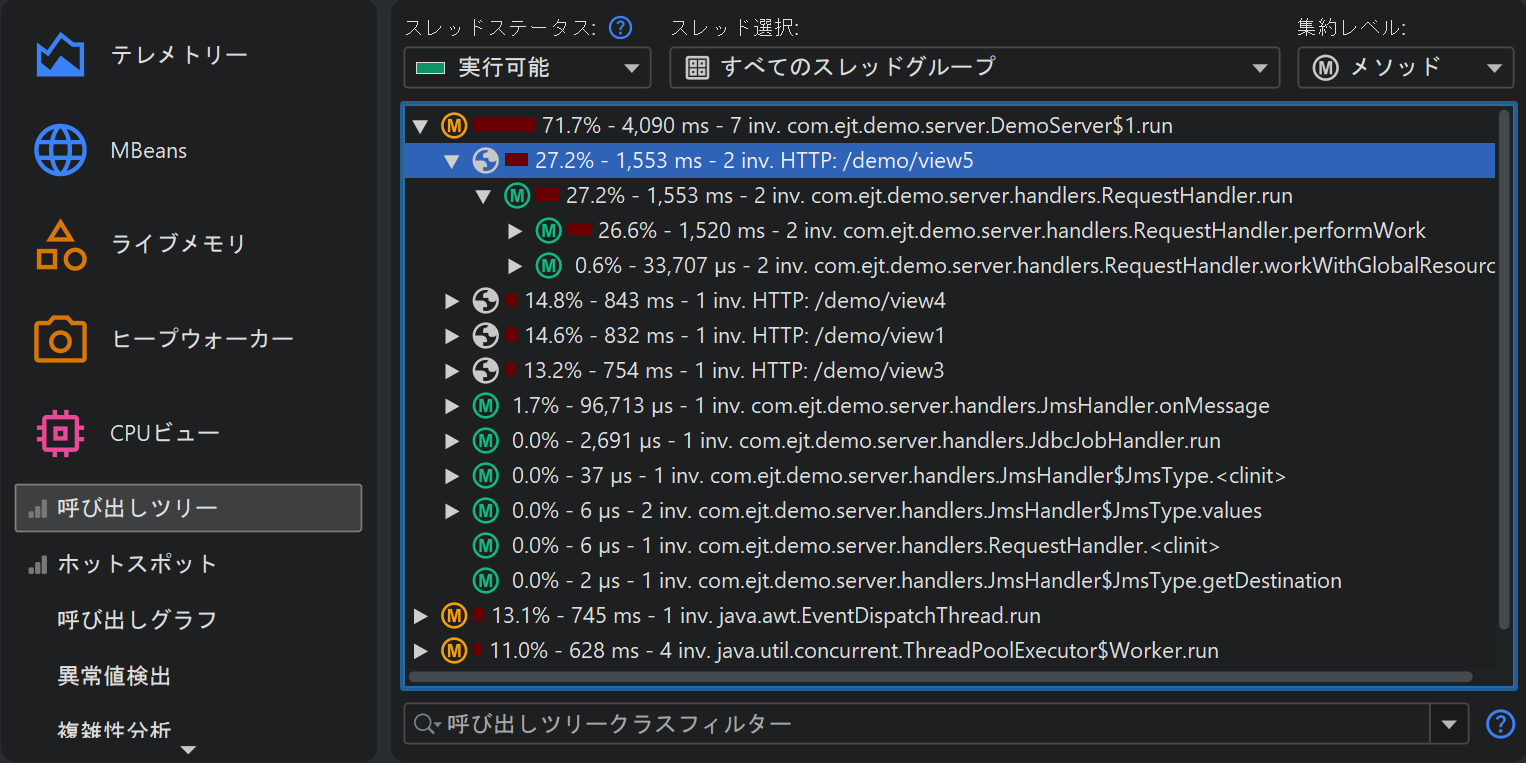Open the 呼び出しグラフ view
Image resolution: width=1526 pixels, height=763 pixels.
pos(137,620)
